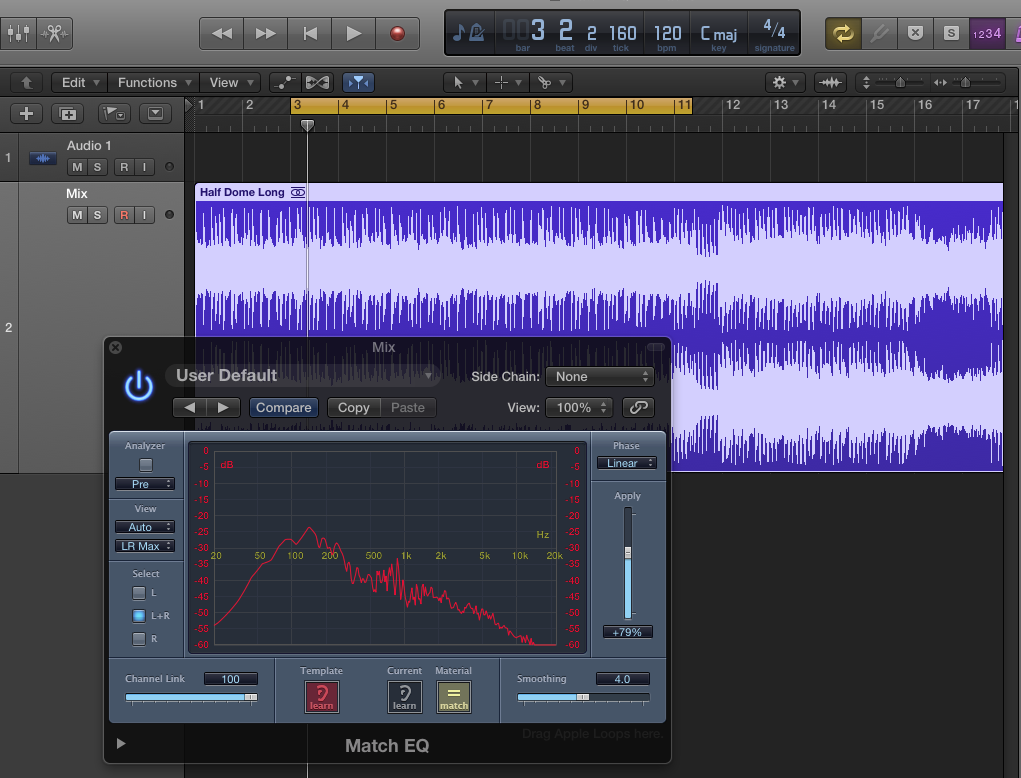Click the Compare button
This screenshot has width=1021, height=778.
tap(283, 408)
